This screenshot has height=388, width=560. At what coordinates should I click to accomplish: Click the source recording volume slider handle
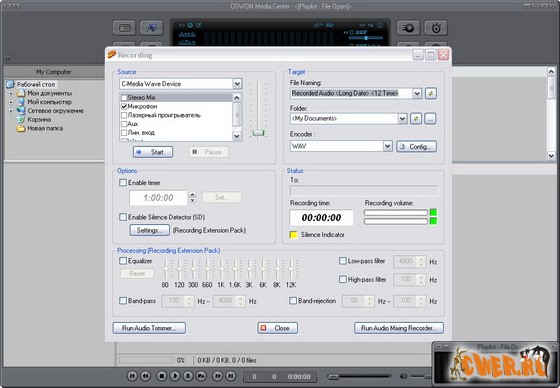pyautogui.click(x=258, y=133)
